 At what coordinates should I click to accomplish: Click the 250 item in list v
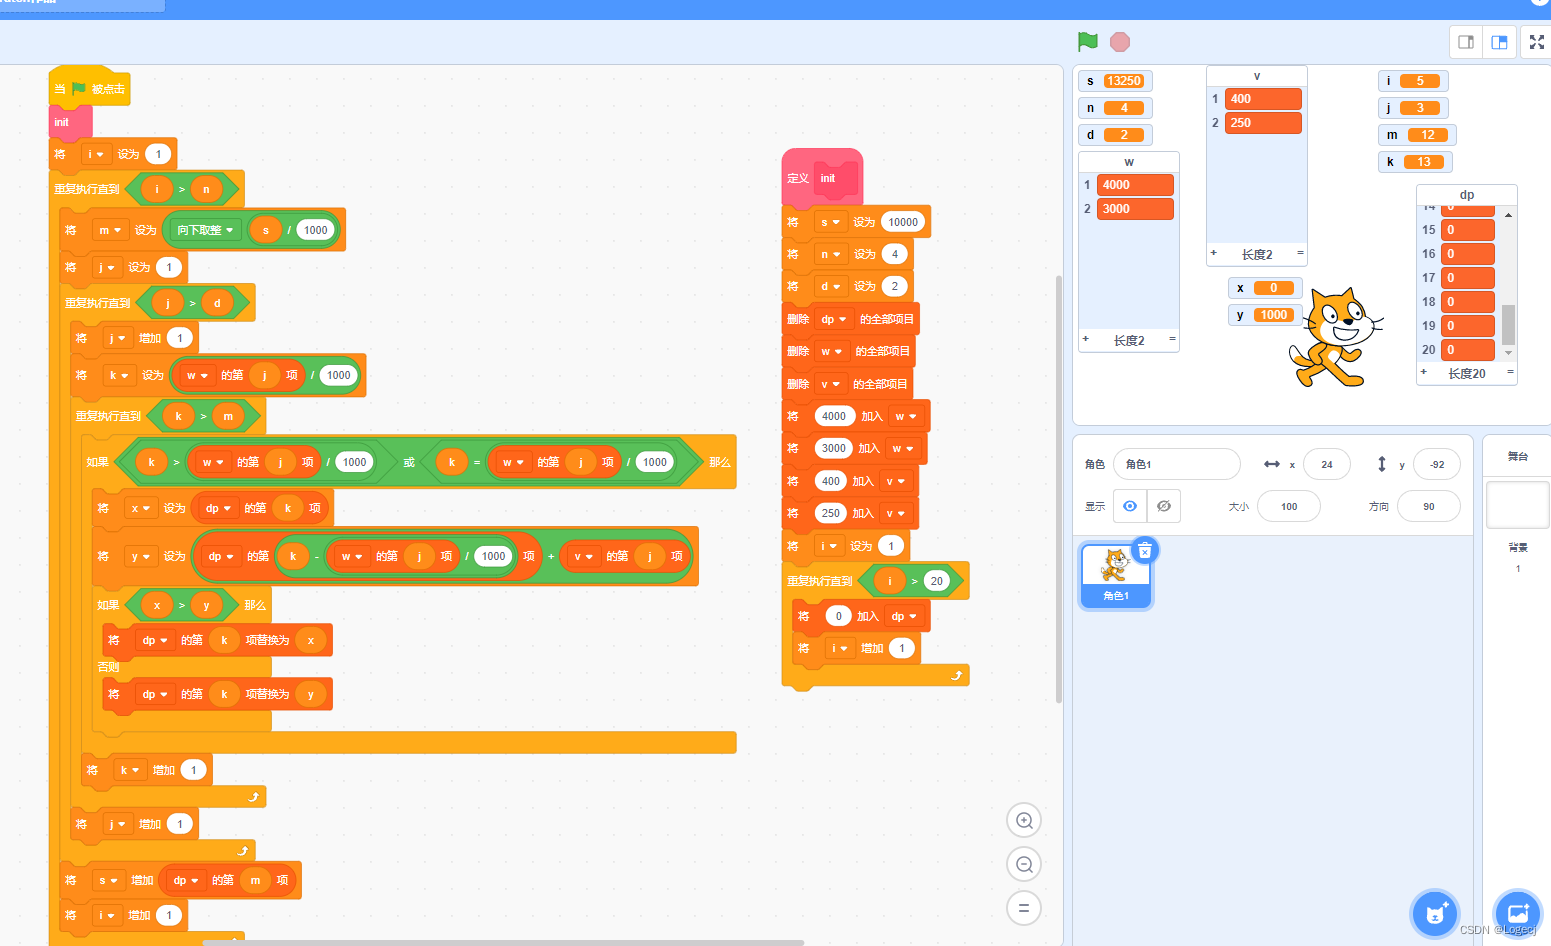pyautogui.click(x=1263, y=123)
